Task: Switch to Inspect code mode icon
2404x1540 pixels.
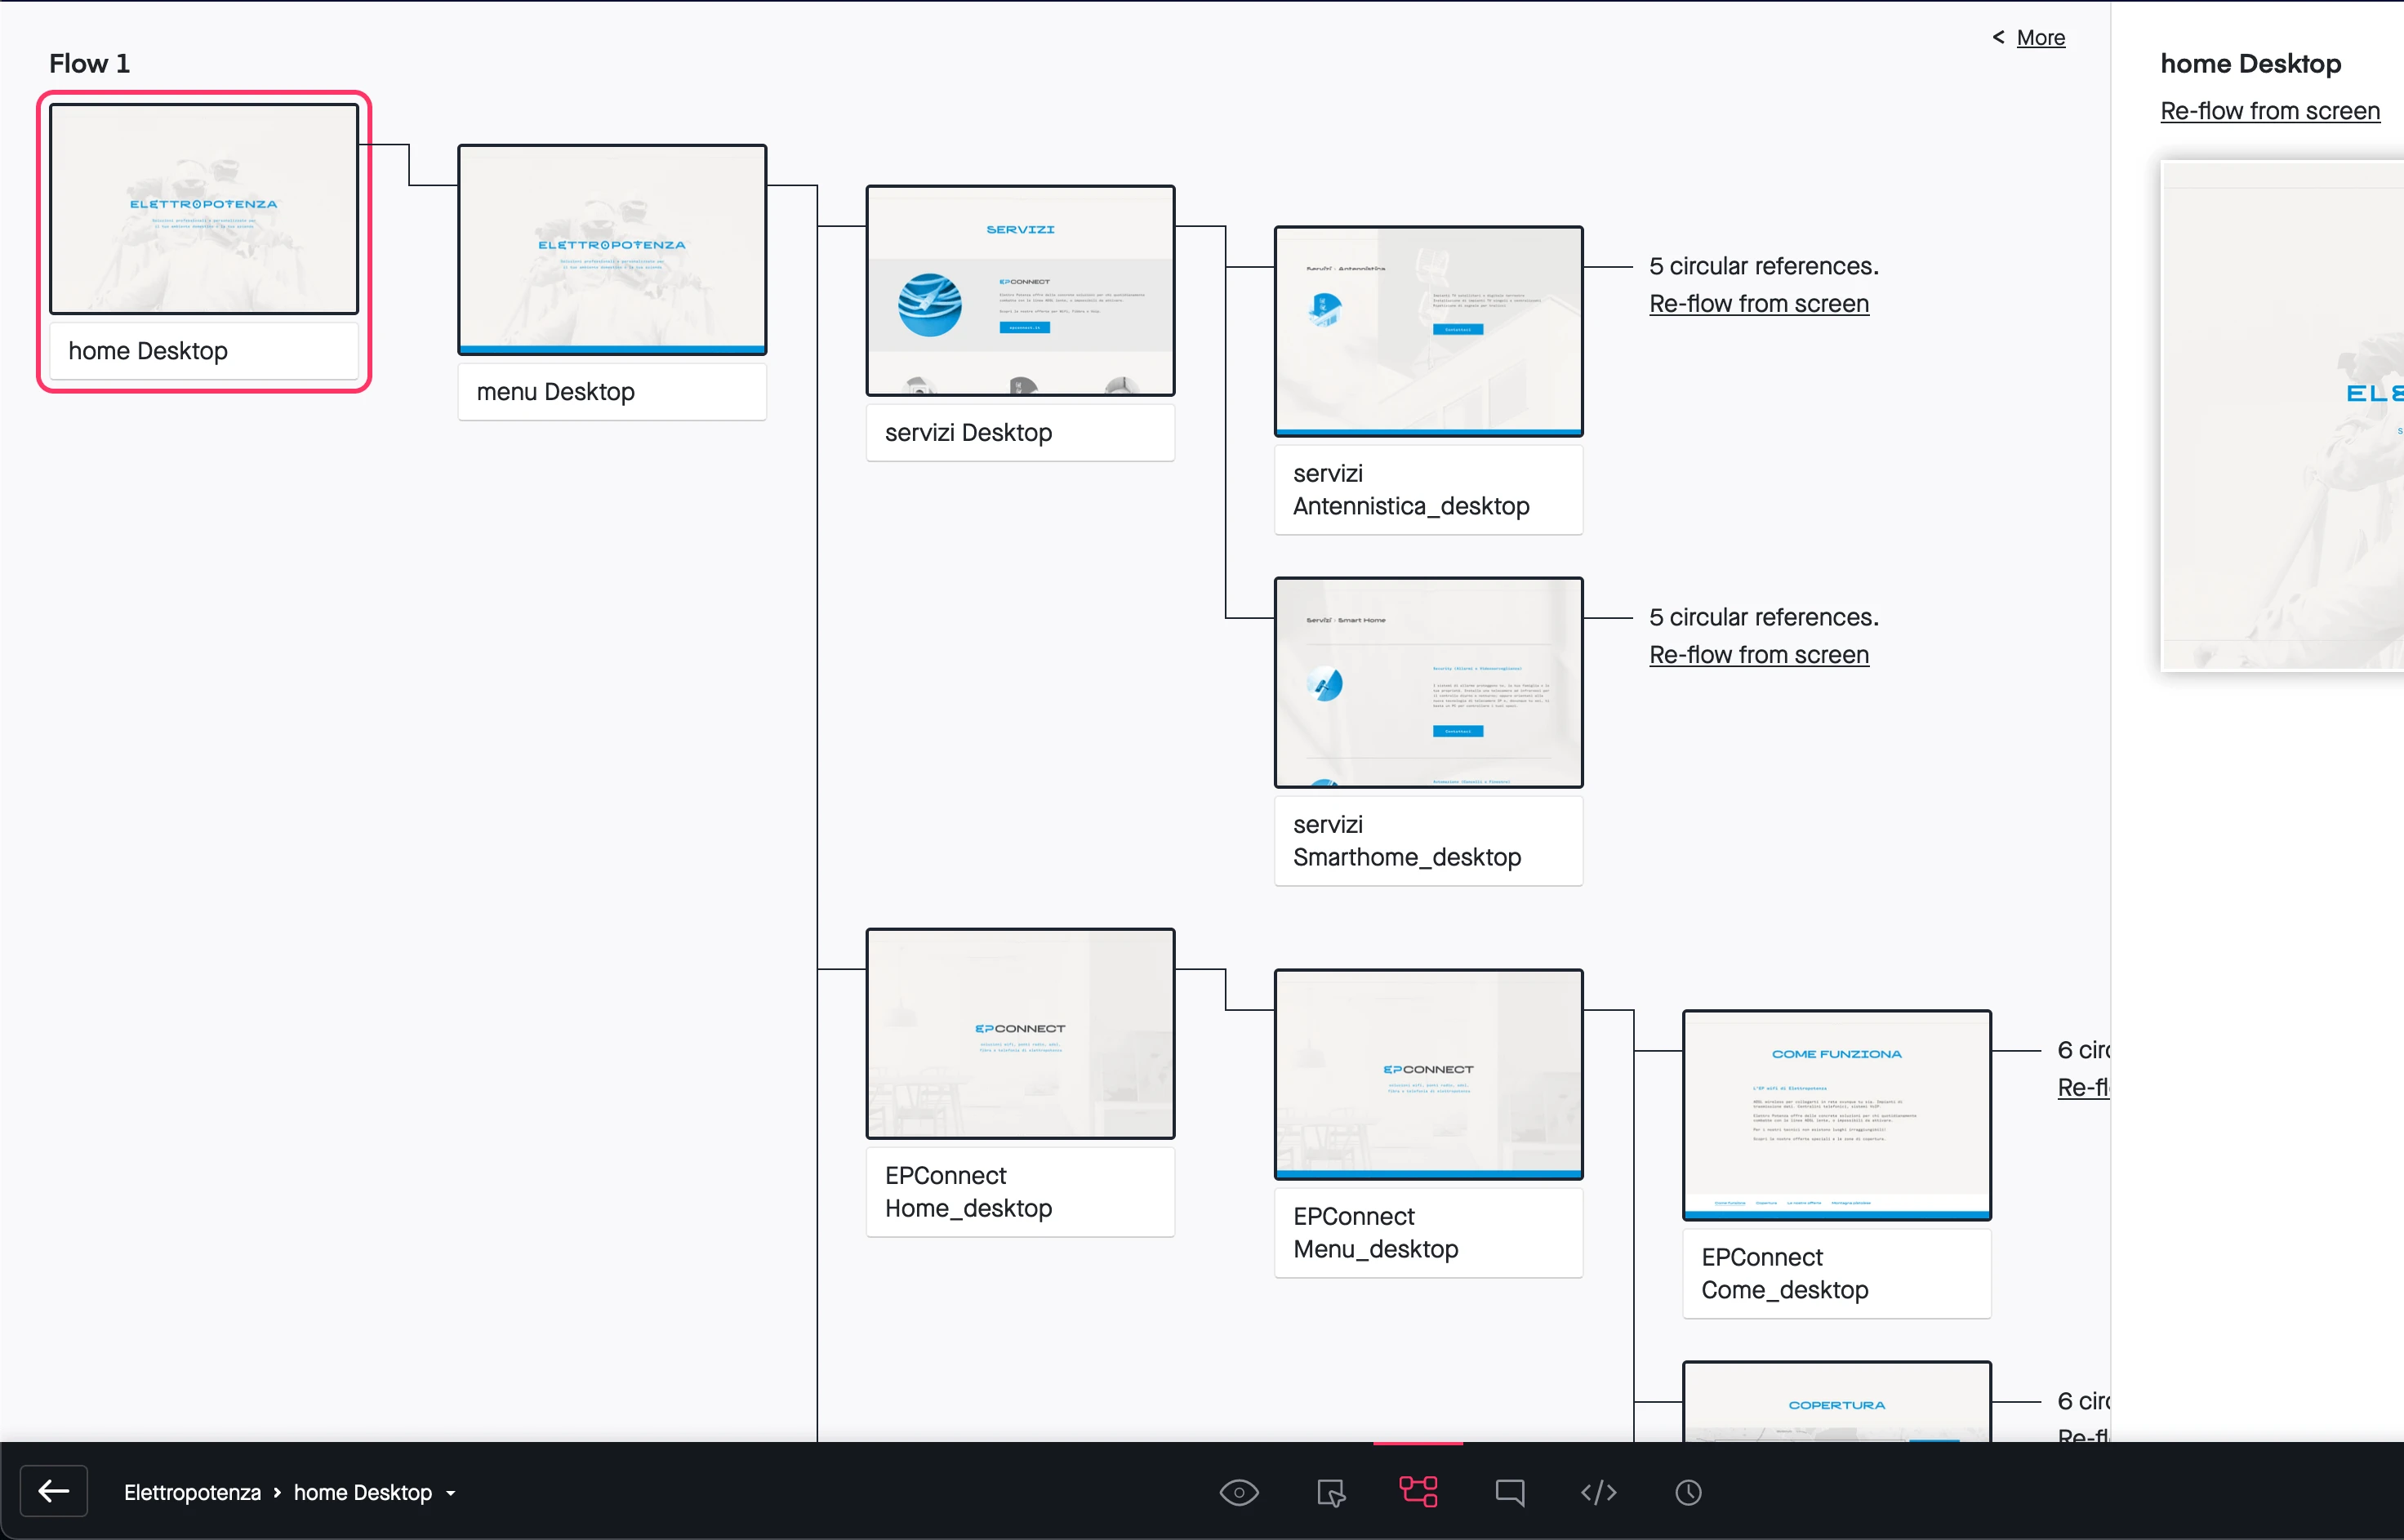Action: click(x=1598, y=1492)
